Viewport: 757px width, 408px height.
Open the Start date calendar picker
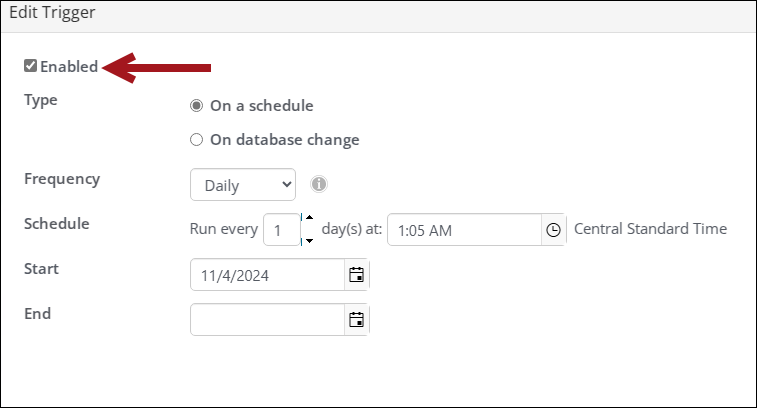pos(356,275)
